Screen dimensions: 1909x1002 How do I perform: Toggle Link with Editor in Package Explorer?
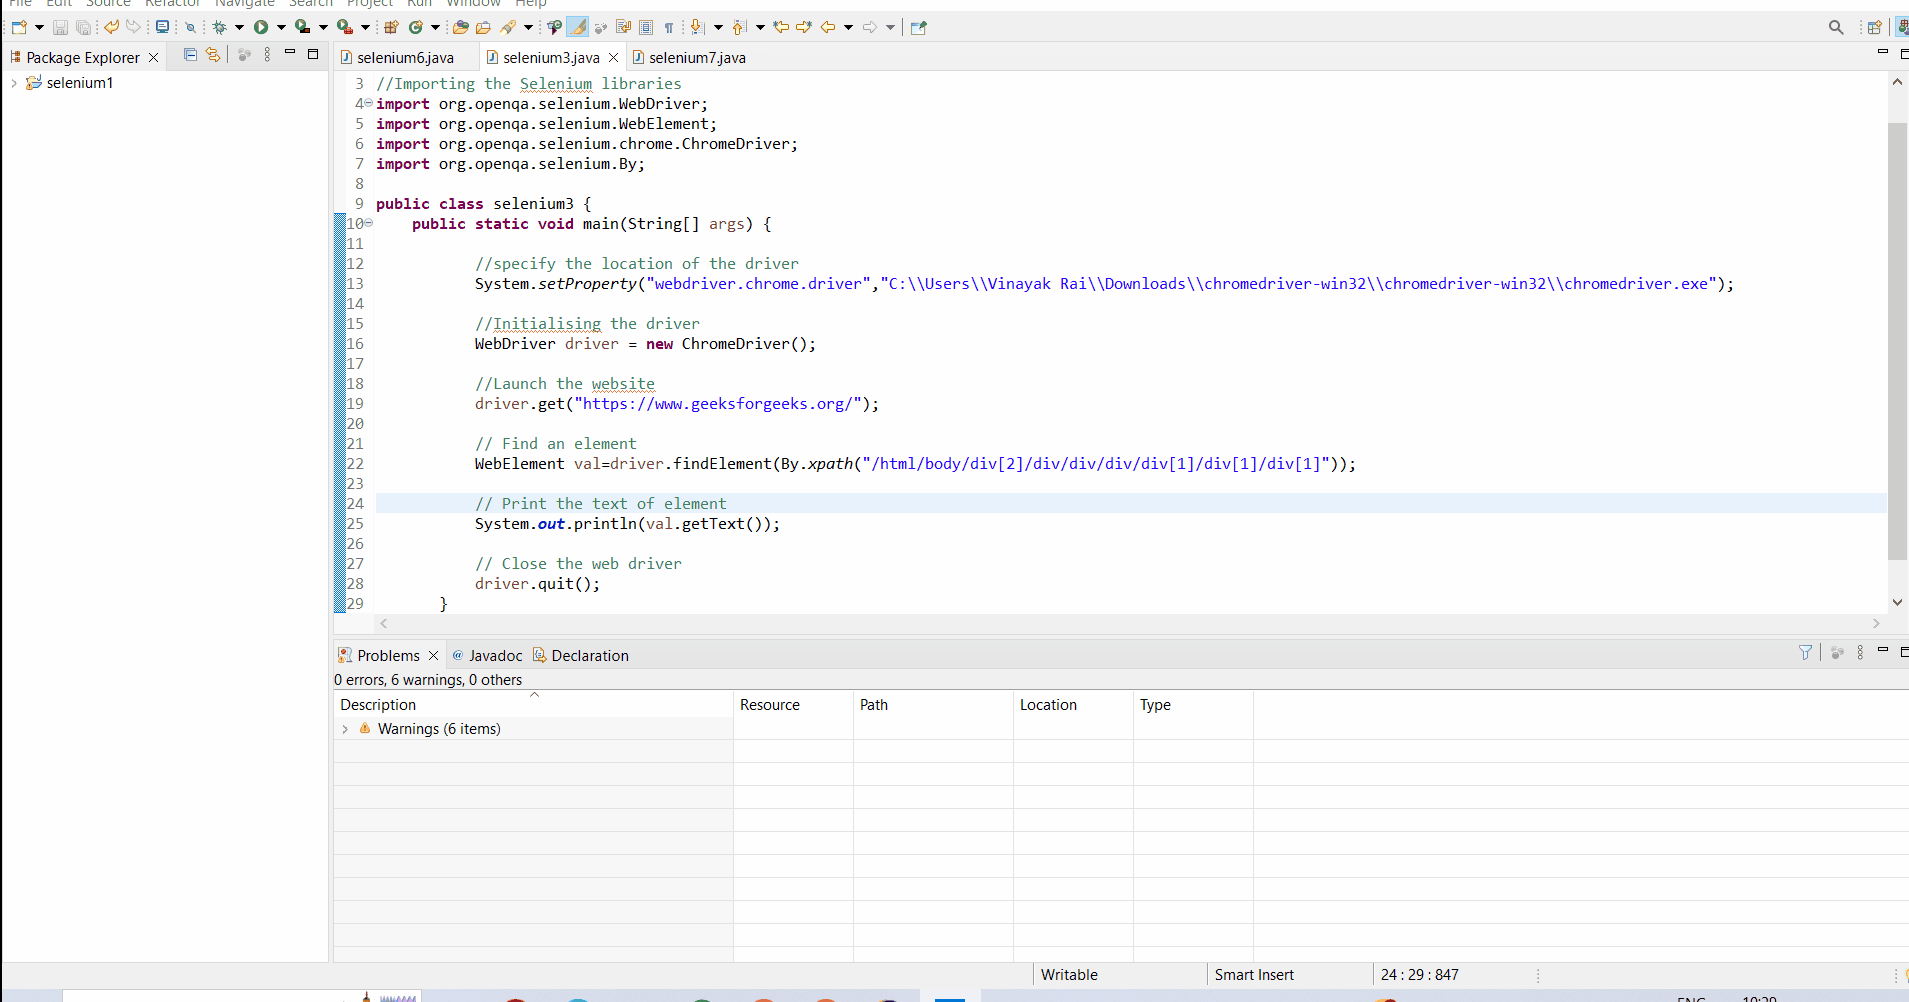coord(213,55)
